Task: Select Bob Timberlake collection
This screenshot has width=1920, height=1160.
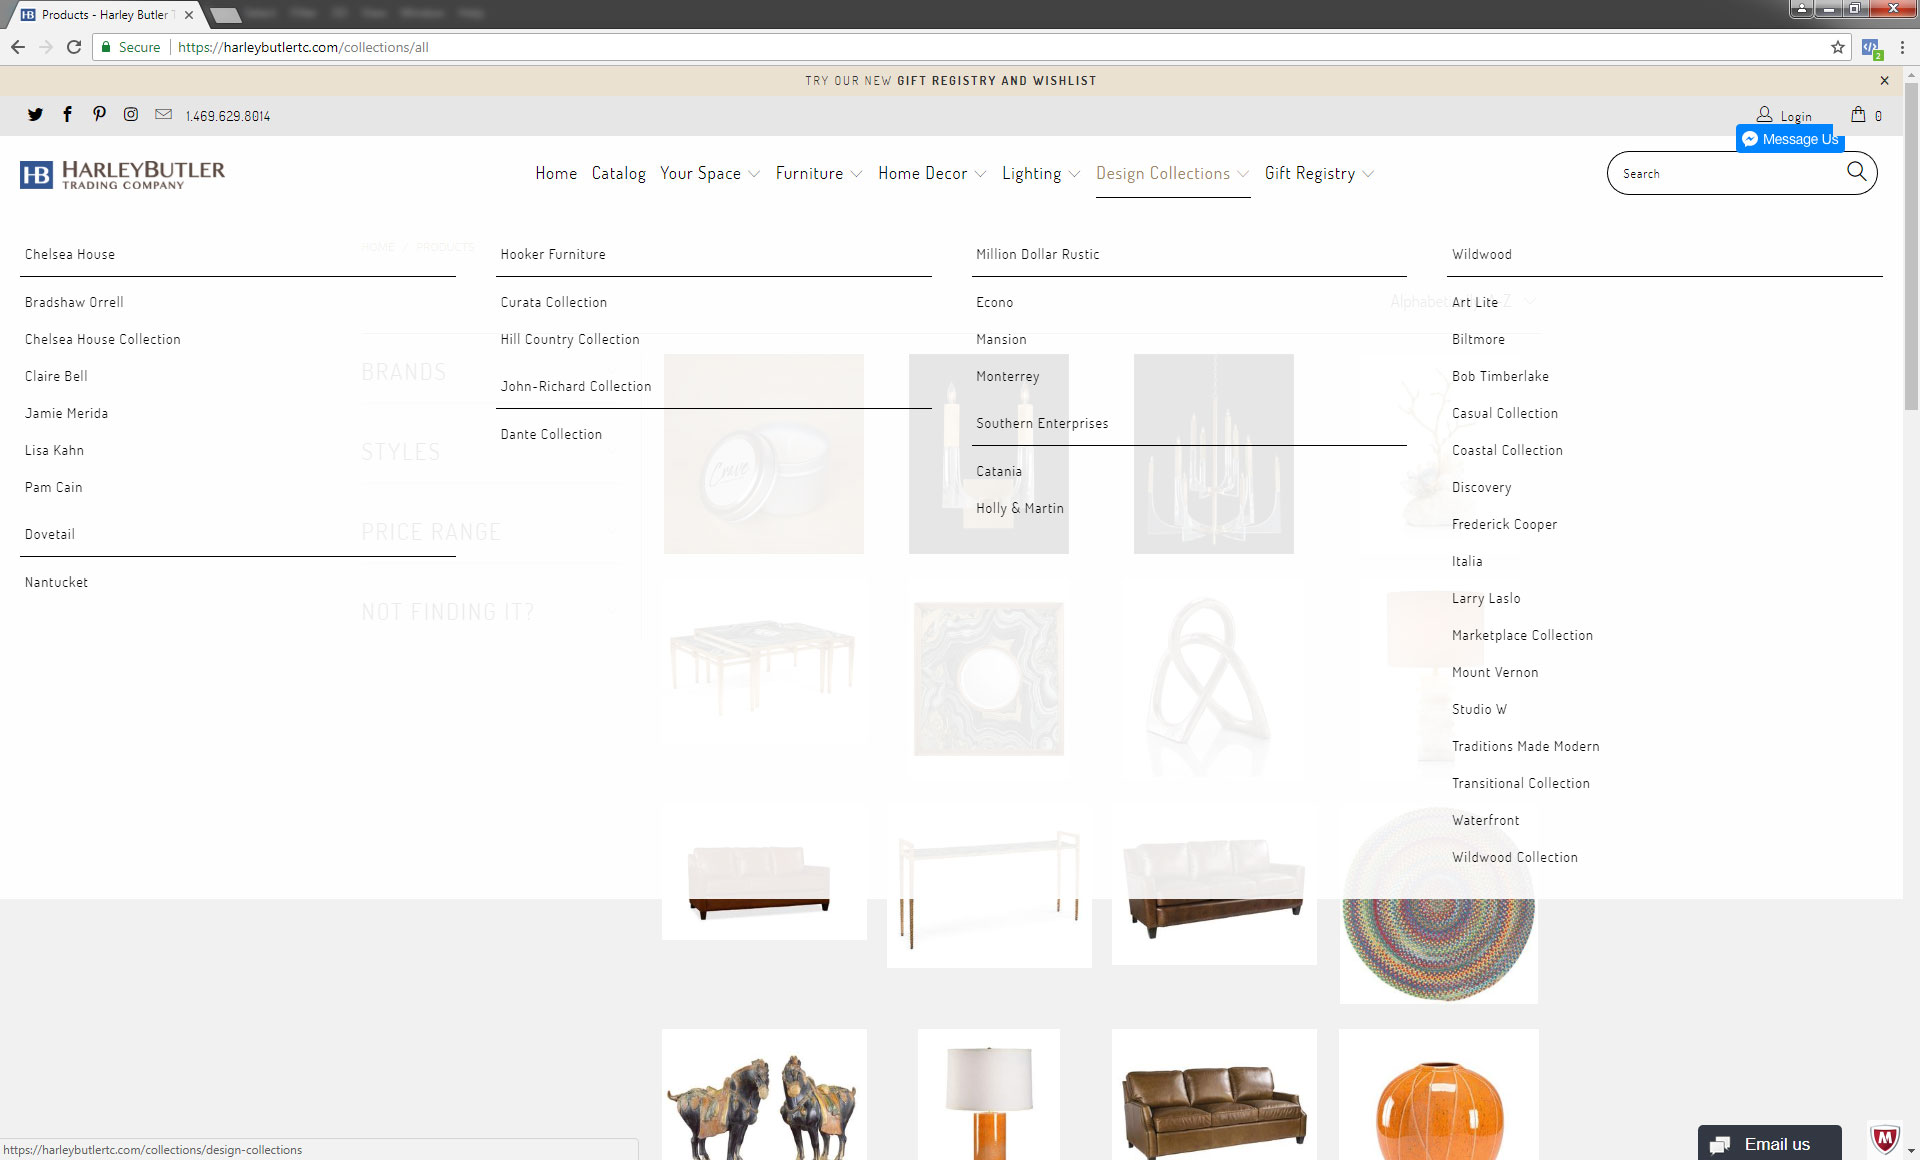Action: [1500, 376]
